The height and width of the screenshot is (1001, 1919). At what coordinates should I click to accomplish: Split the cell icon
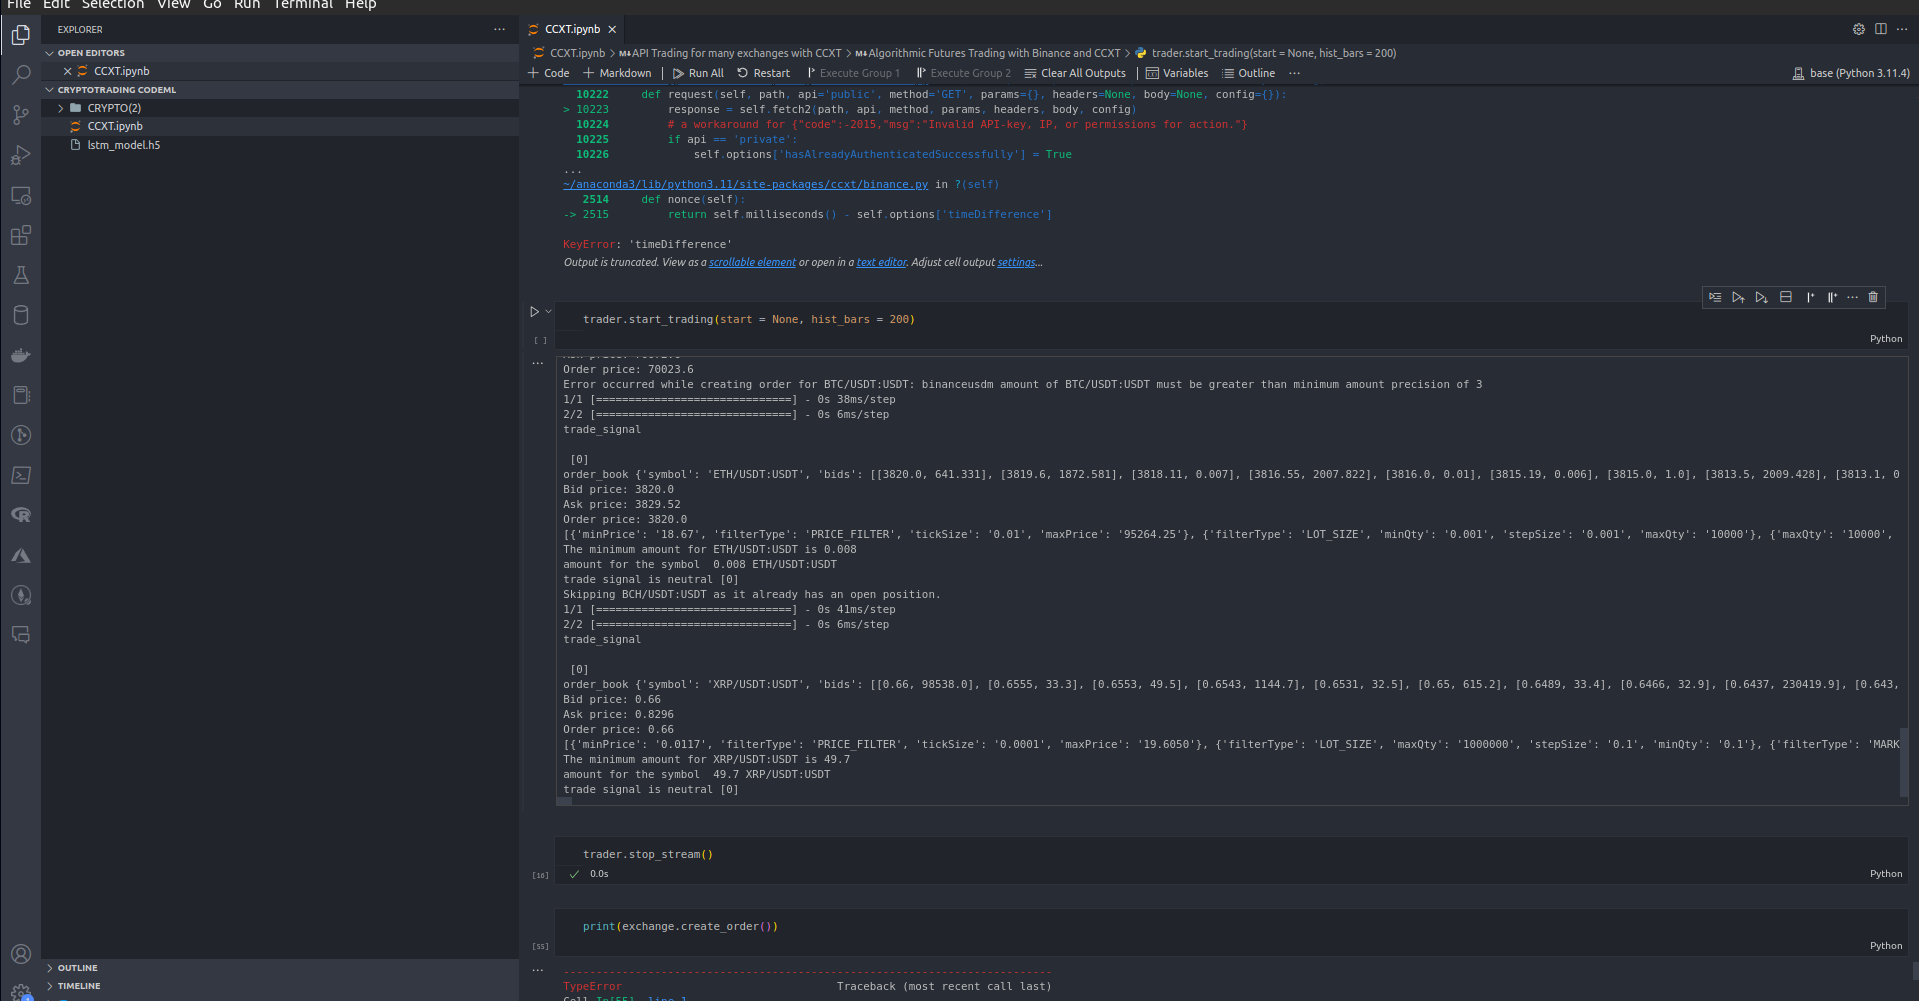(x=1785, y=297)
